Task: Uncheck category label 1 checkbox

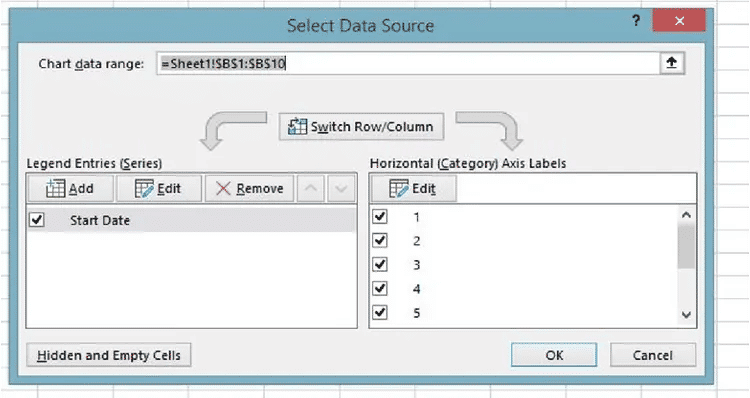Action: click(380, 217)
